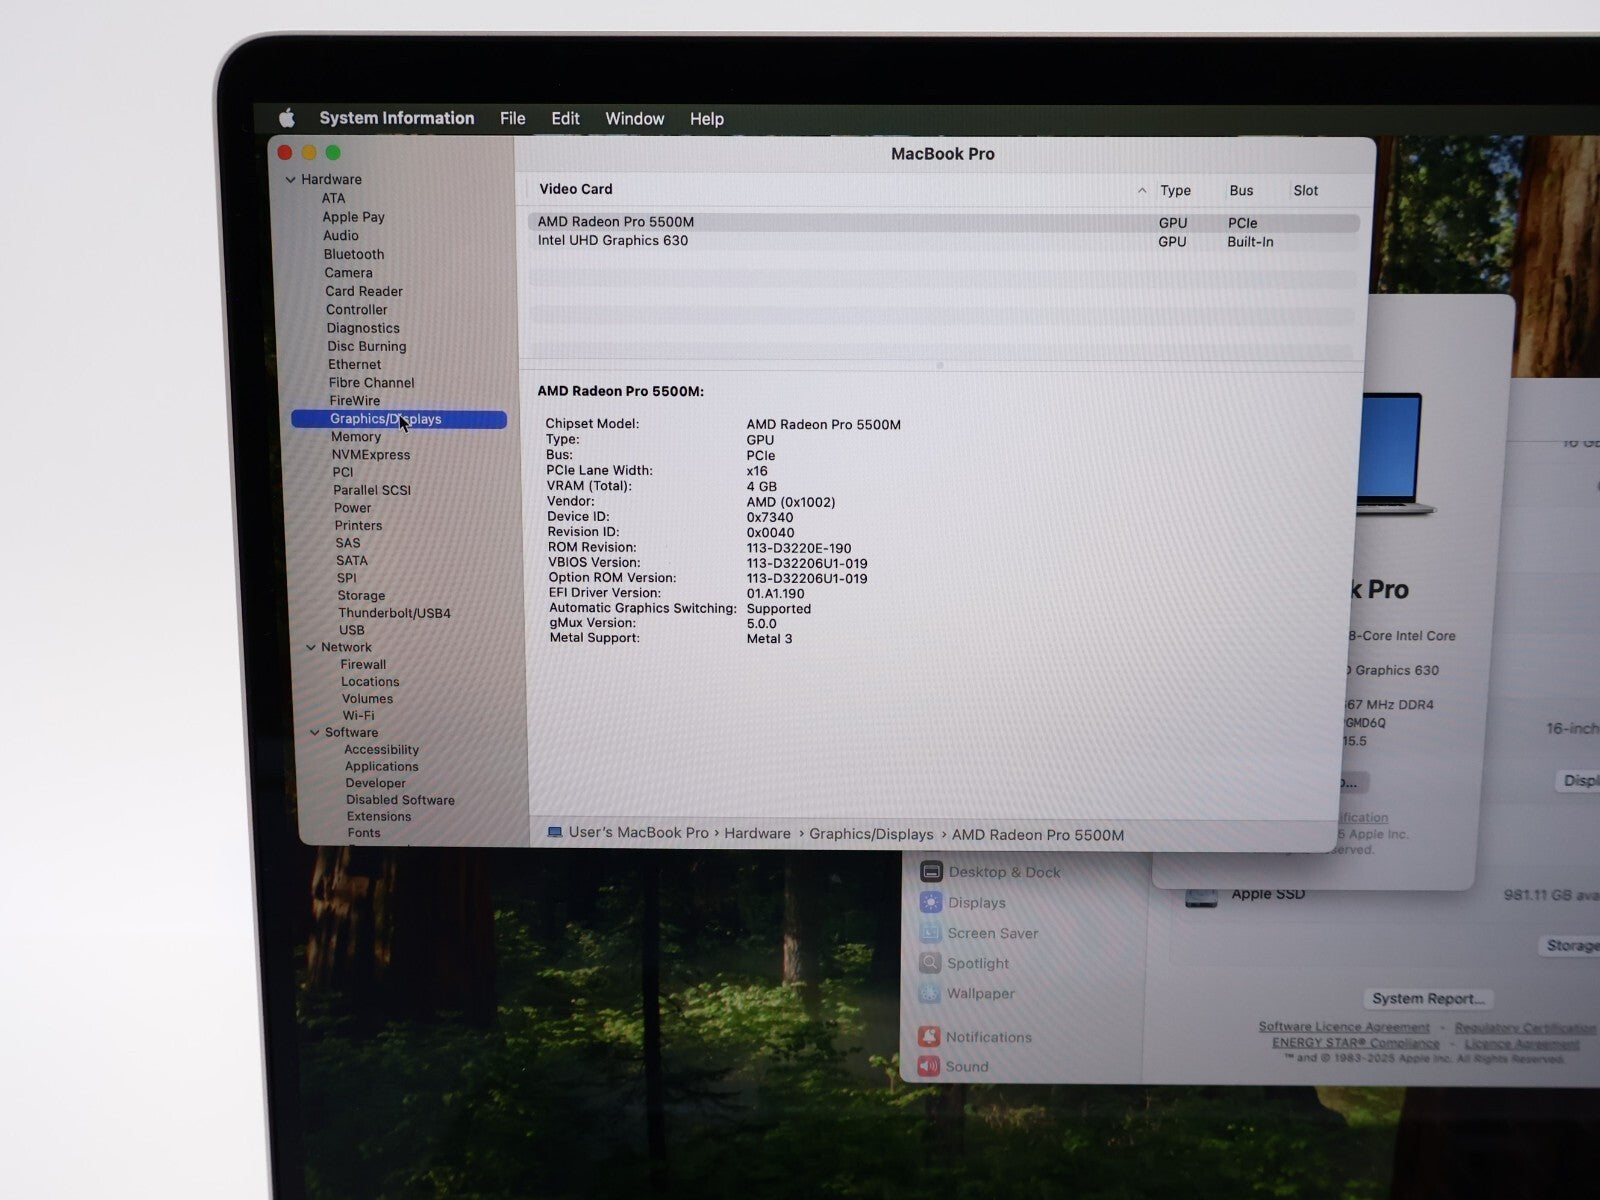Select Thunderbolt/USB4 in the sidebar
This screenshot has height=1200, width=1600.
tap(394, 613)
